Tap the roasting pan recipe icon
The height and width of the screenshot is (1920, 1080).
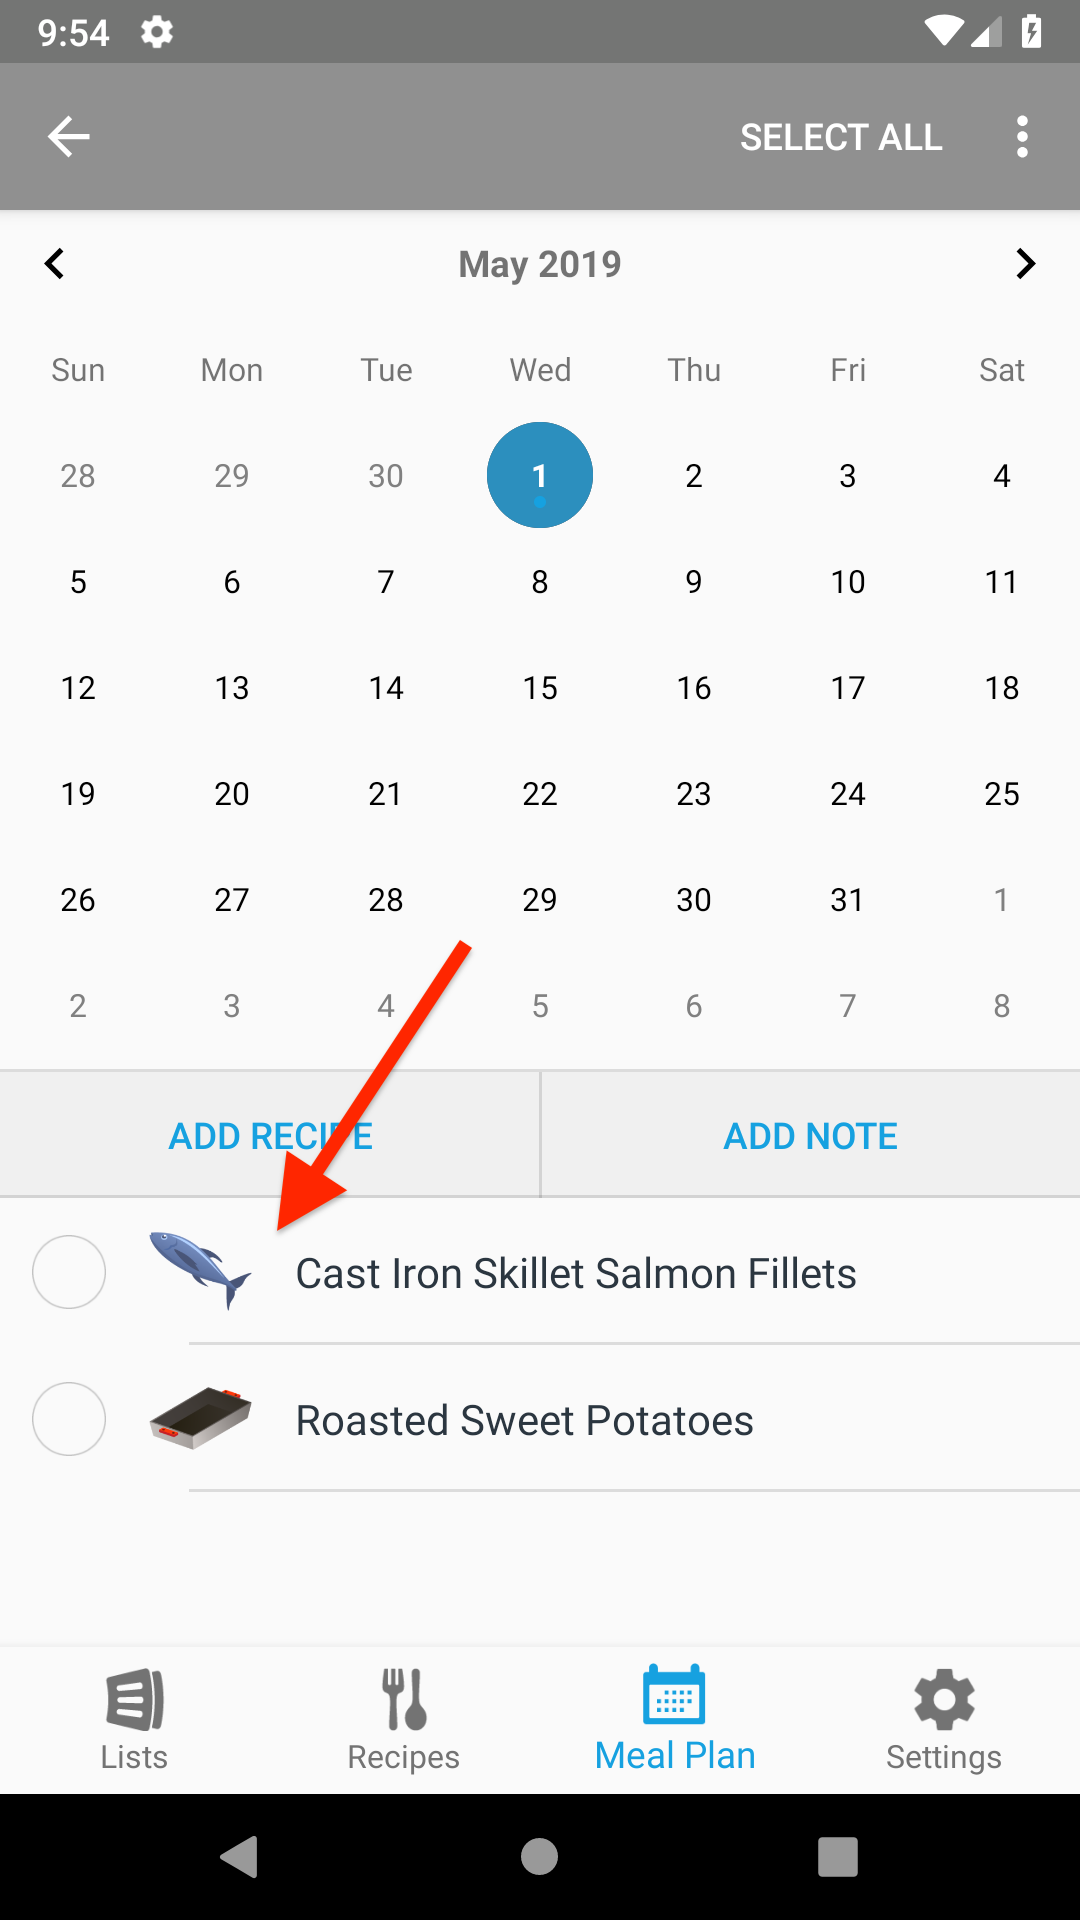(x=200, y=1418)
